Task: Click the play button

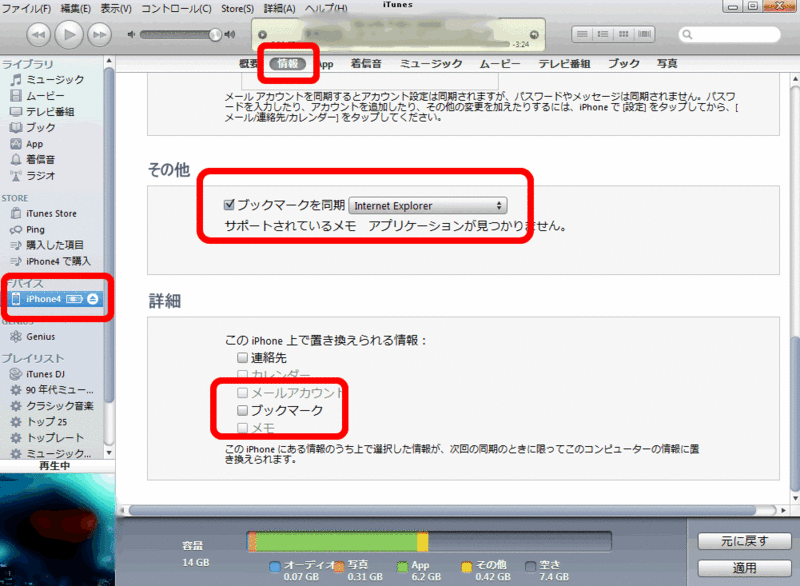Action: point(69,35)
